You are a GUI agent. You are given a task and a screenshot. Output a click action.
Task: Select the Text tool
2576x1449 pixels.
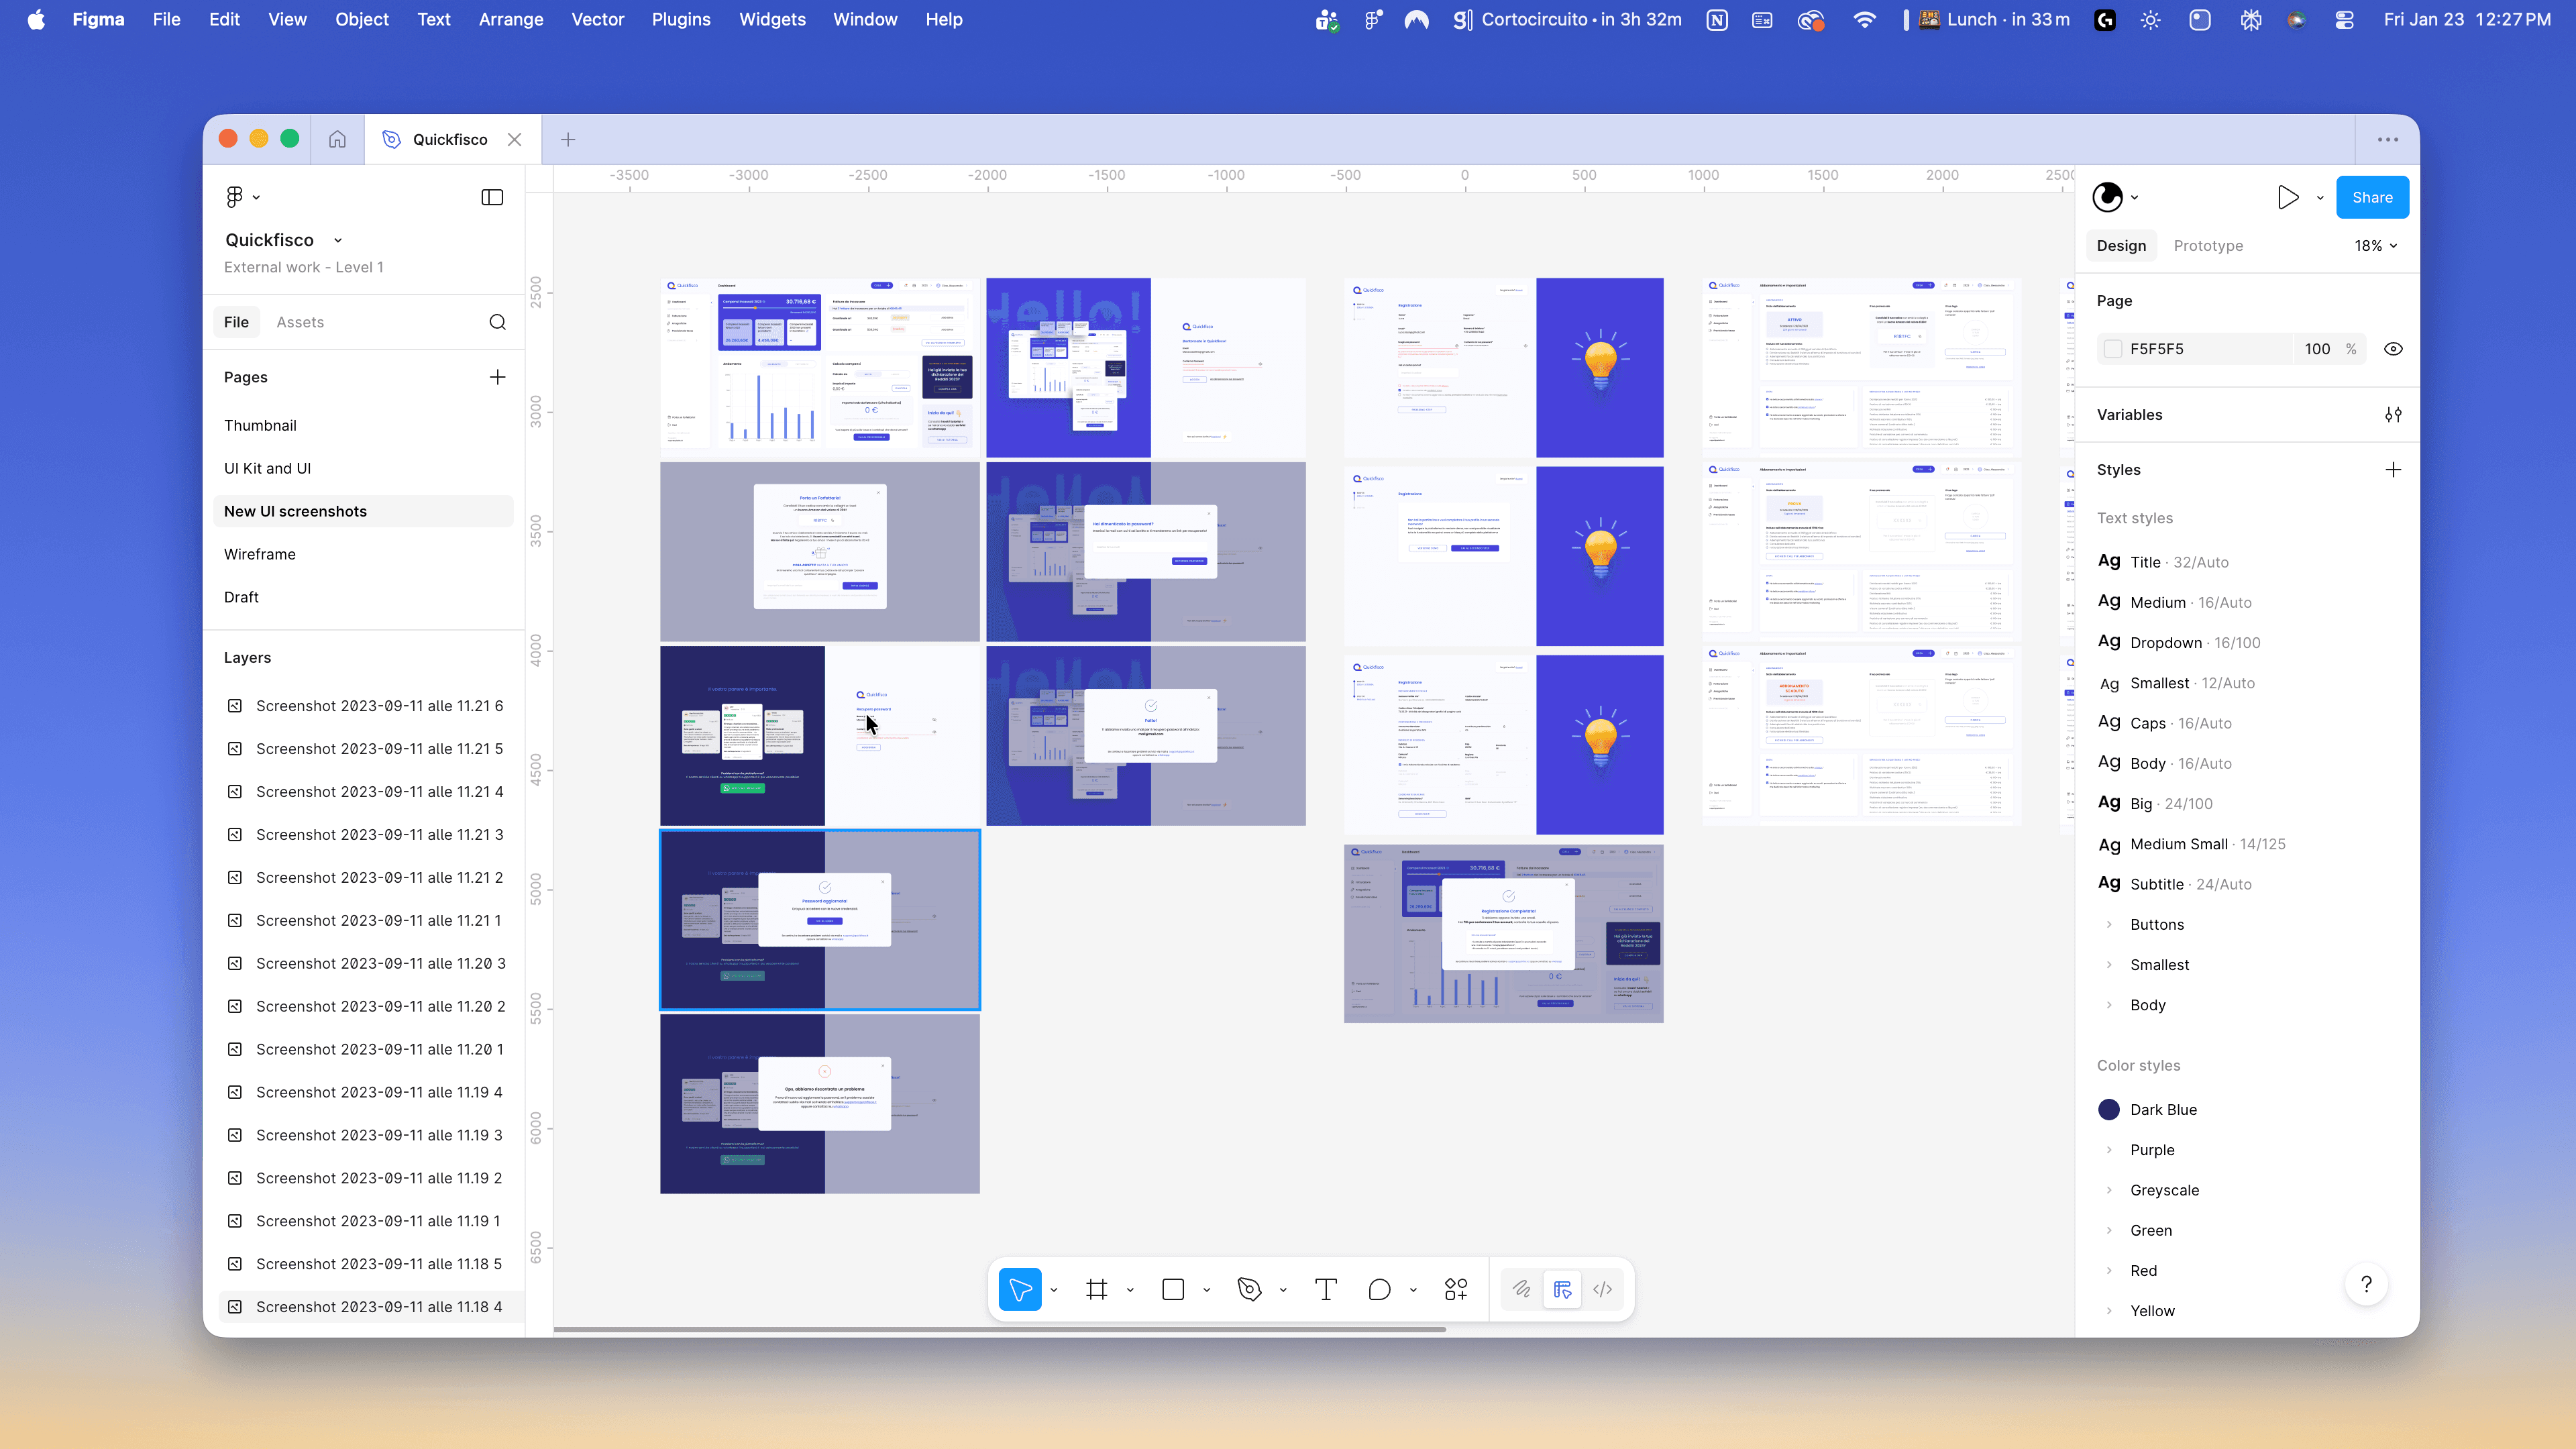pos(1326,1289)
